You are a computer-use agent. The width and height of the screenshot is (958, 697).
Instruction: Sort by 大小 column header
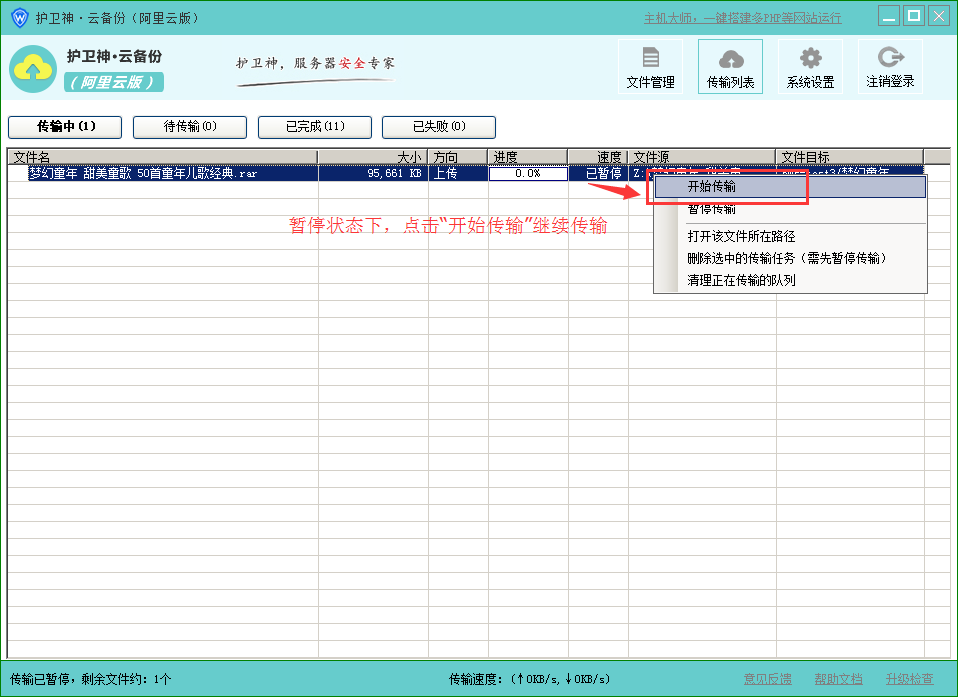click(373, 157)
